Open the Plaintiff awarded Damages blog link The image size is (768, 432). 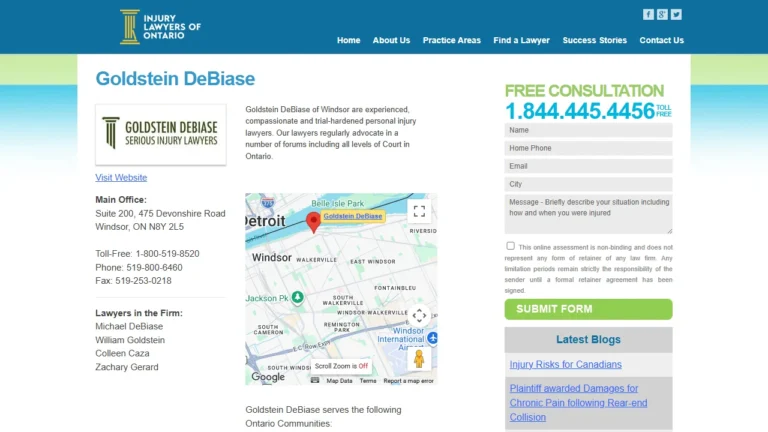coord(578,403)
